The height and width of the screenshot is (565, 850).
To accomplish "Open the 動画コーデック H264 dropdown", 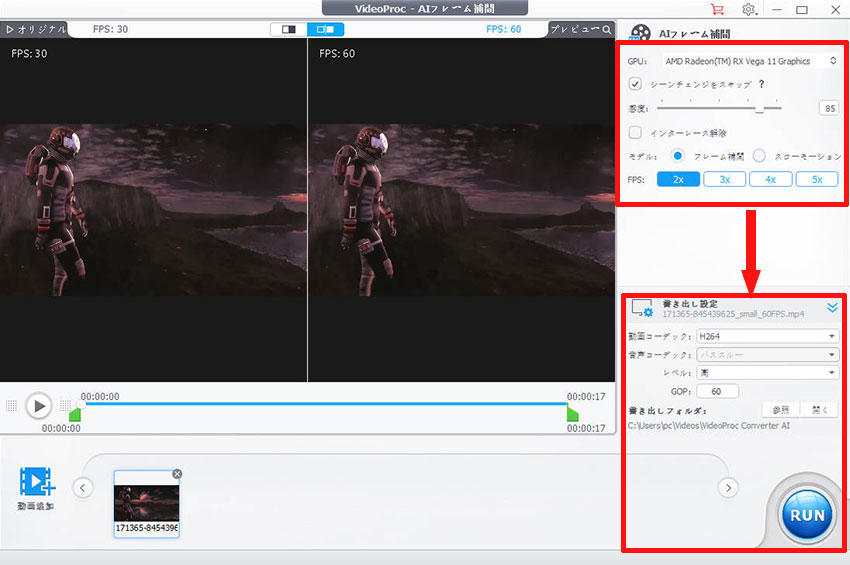I will coord(768,336).
